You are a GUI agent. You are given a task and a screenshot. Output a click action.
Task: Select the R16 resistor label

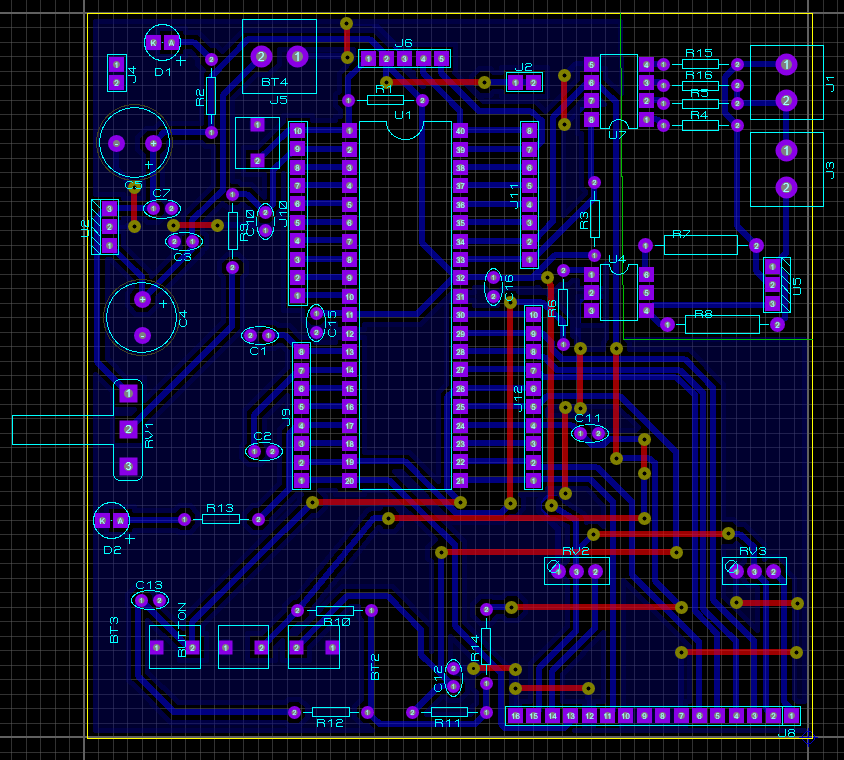pyautogui.click(x=699, y=75)
